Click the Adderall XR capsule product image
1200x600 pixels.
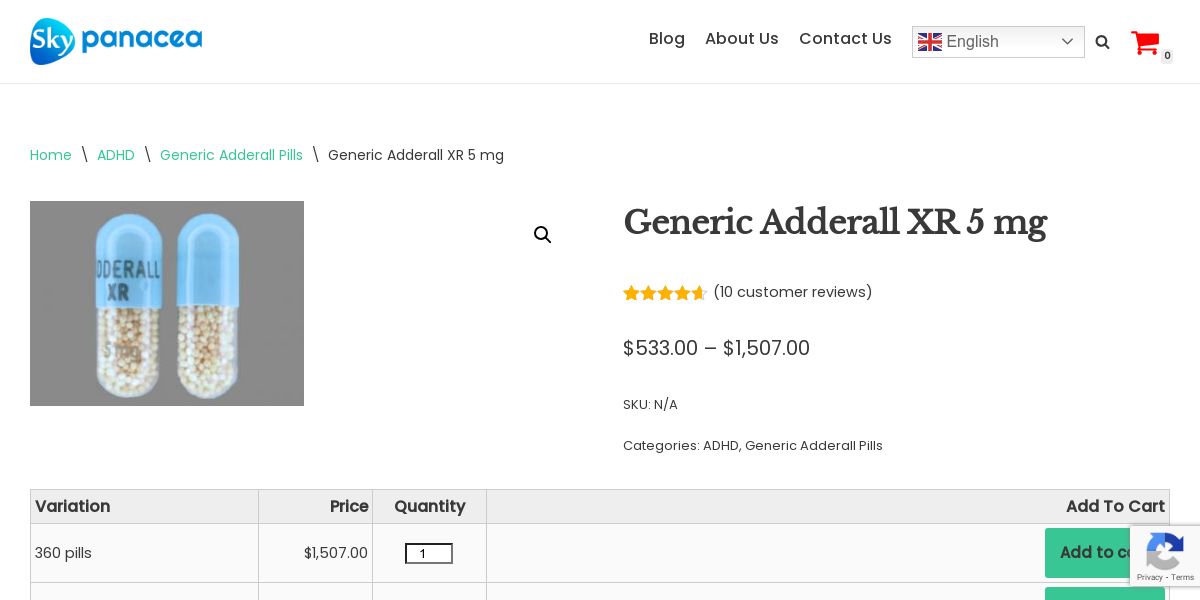167,304
